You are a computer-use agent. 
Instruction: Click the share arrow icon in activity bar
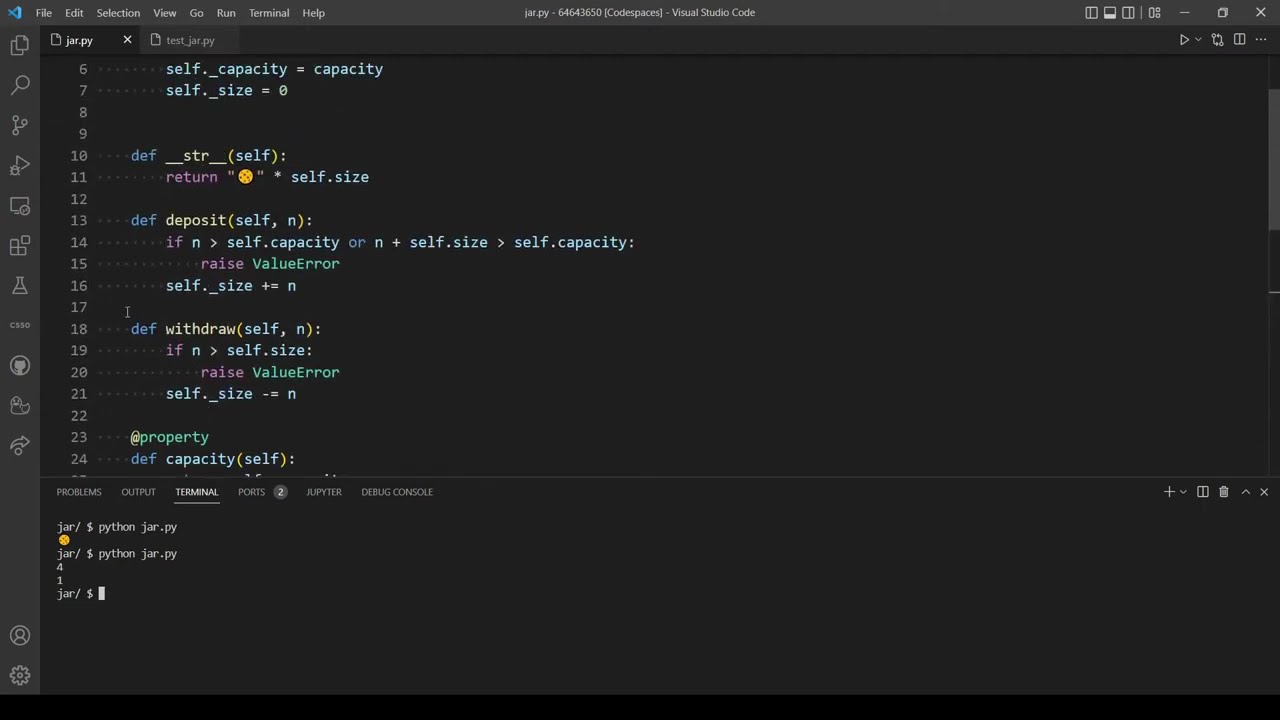click(x=20, y=445)
